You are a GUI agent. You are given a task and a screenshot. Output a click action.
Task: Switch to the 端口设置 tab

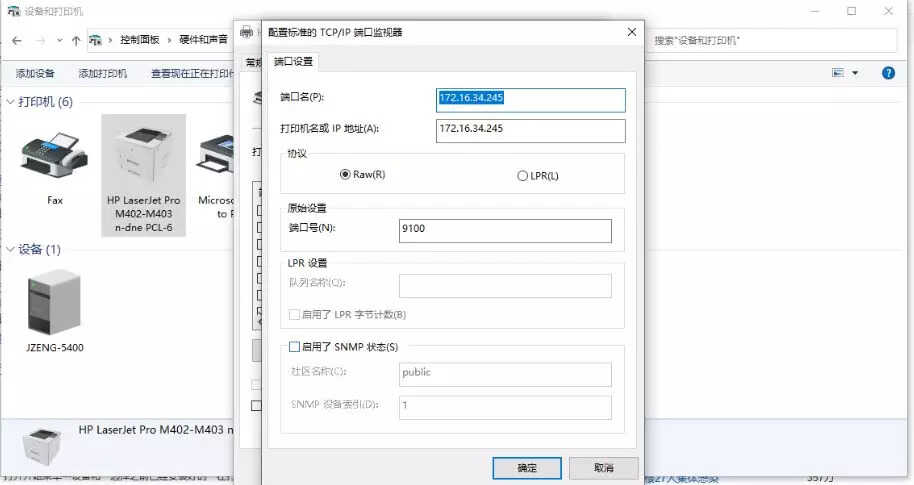(x=293, y=62)
